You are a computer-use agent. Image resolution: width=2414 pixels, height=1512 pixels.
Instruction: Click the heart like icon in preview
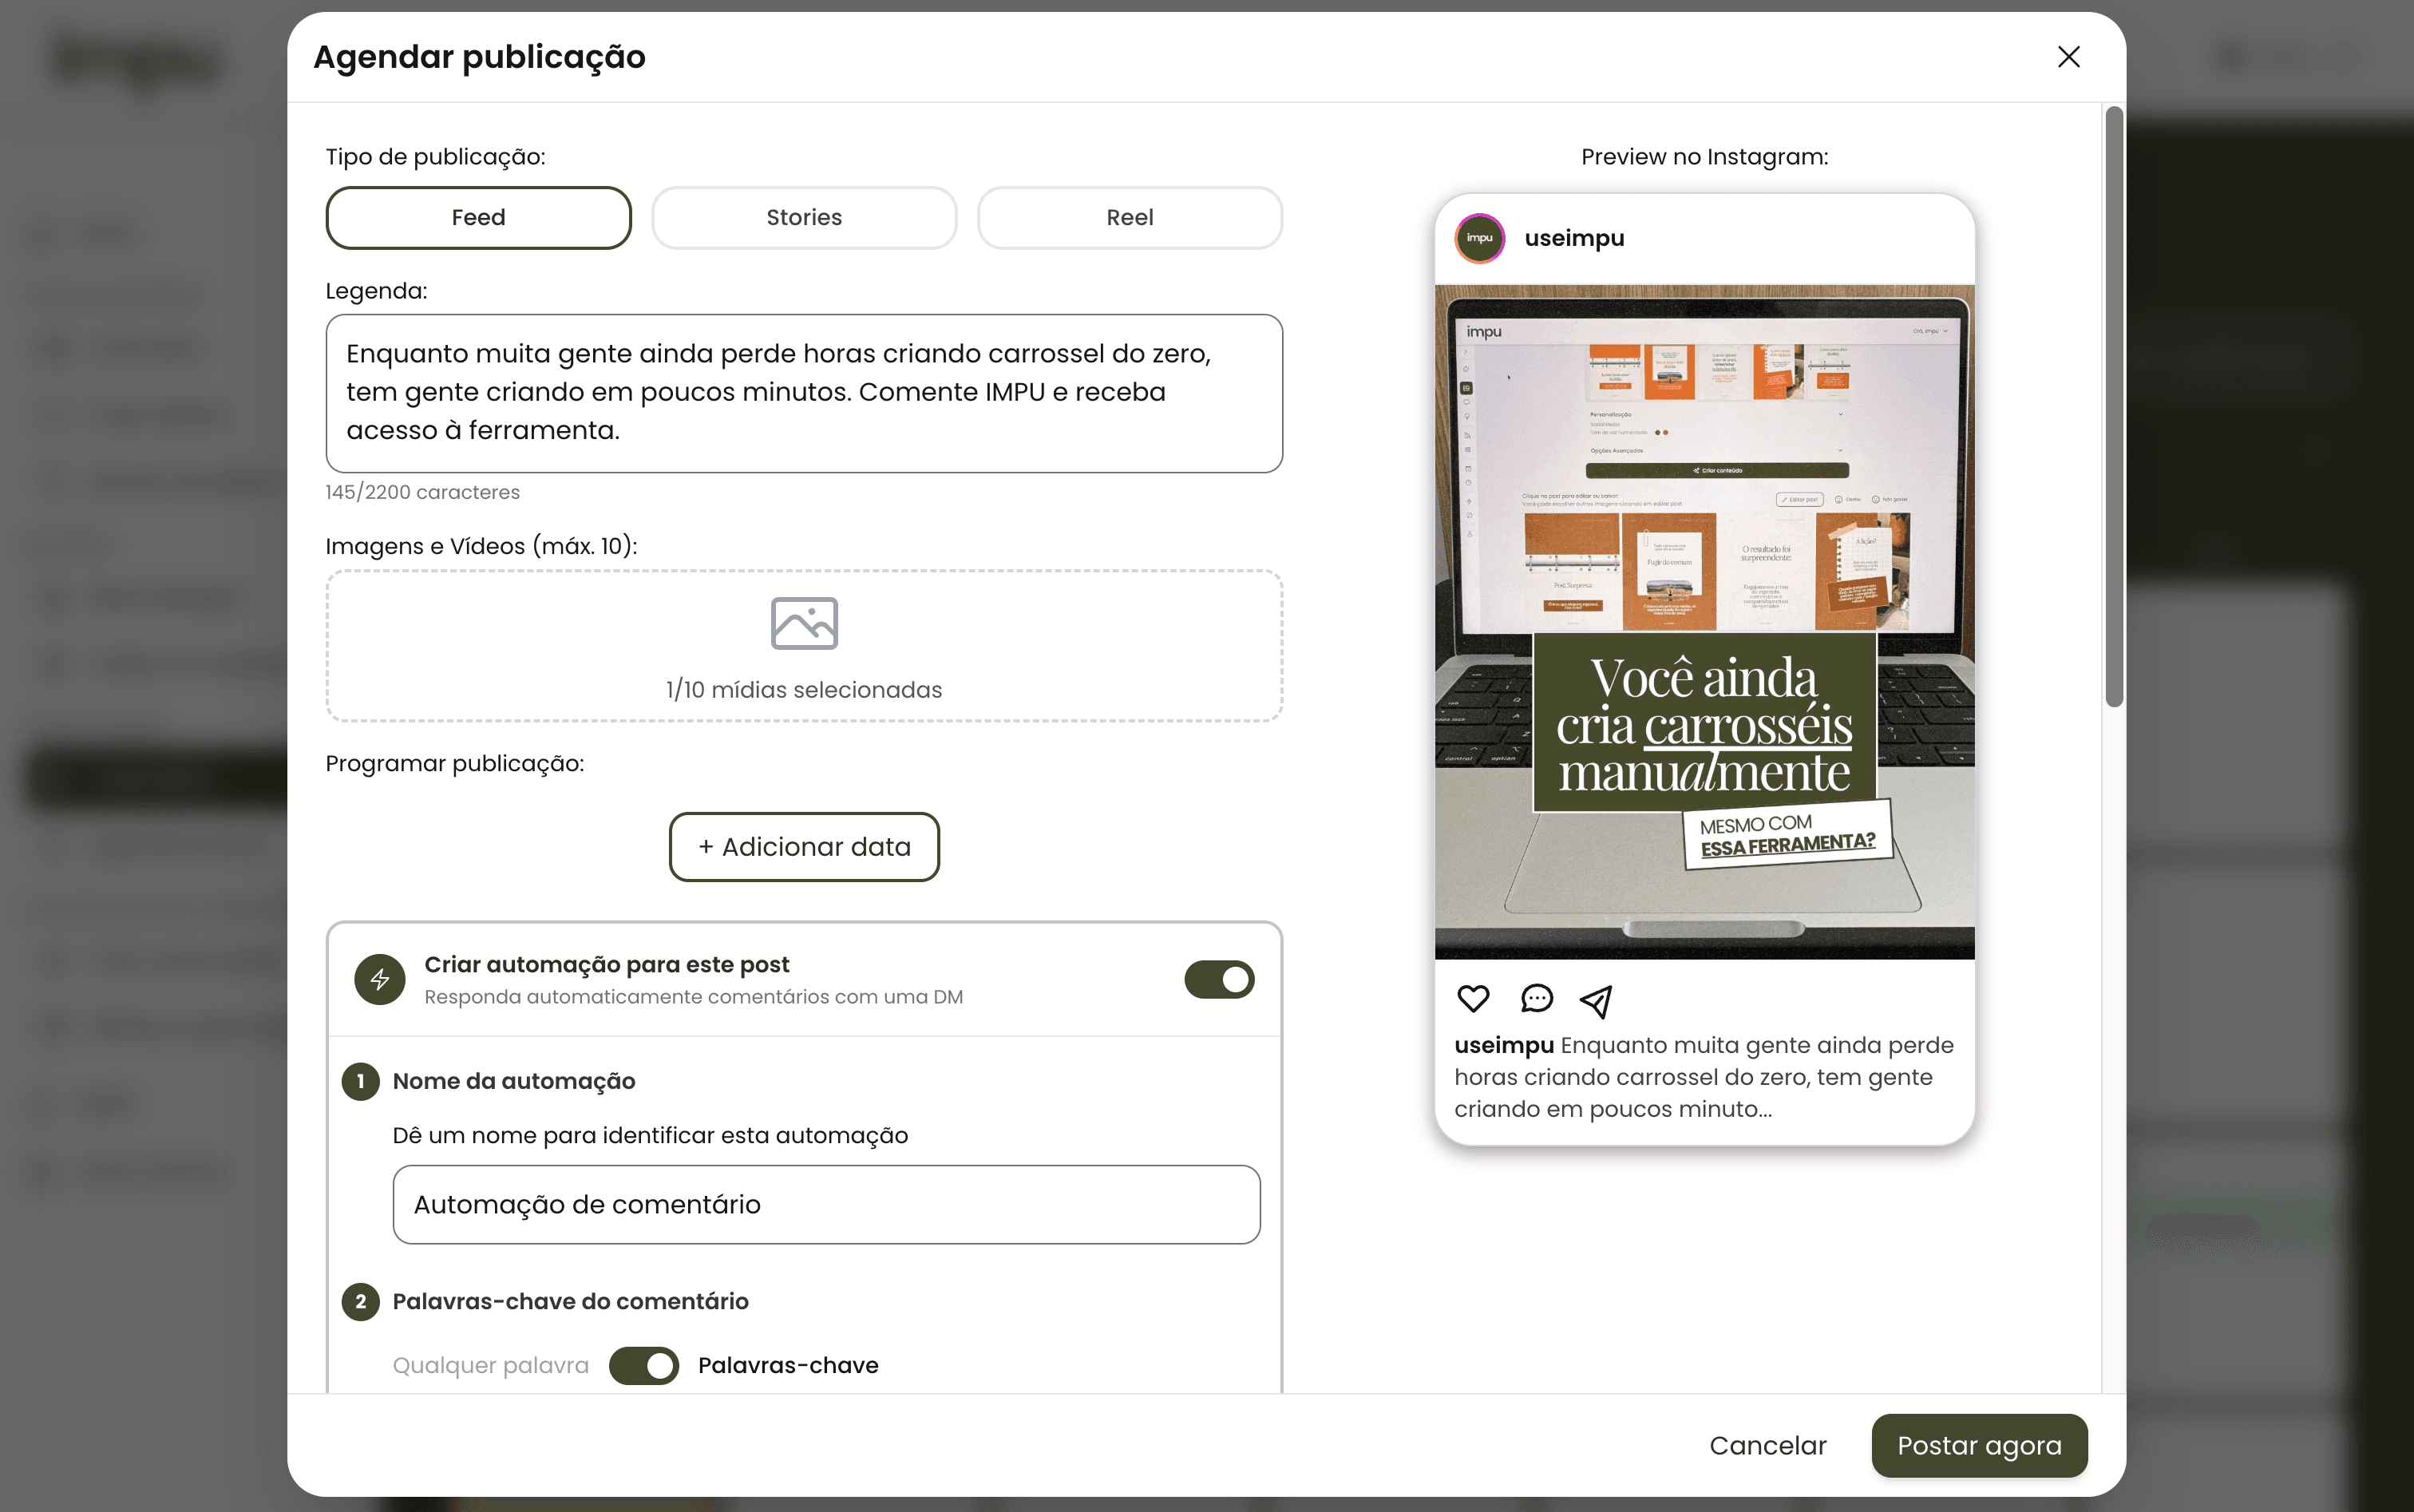[x=1473, y=998]
